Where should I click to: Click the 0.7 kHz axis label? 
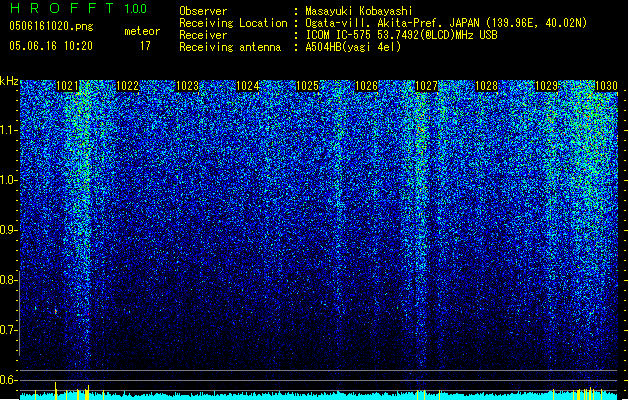(x=8, y=330)
